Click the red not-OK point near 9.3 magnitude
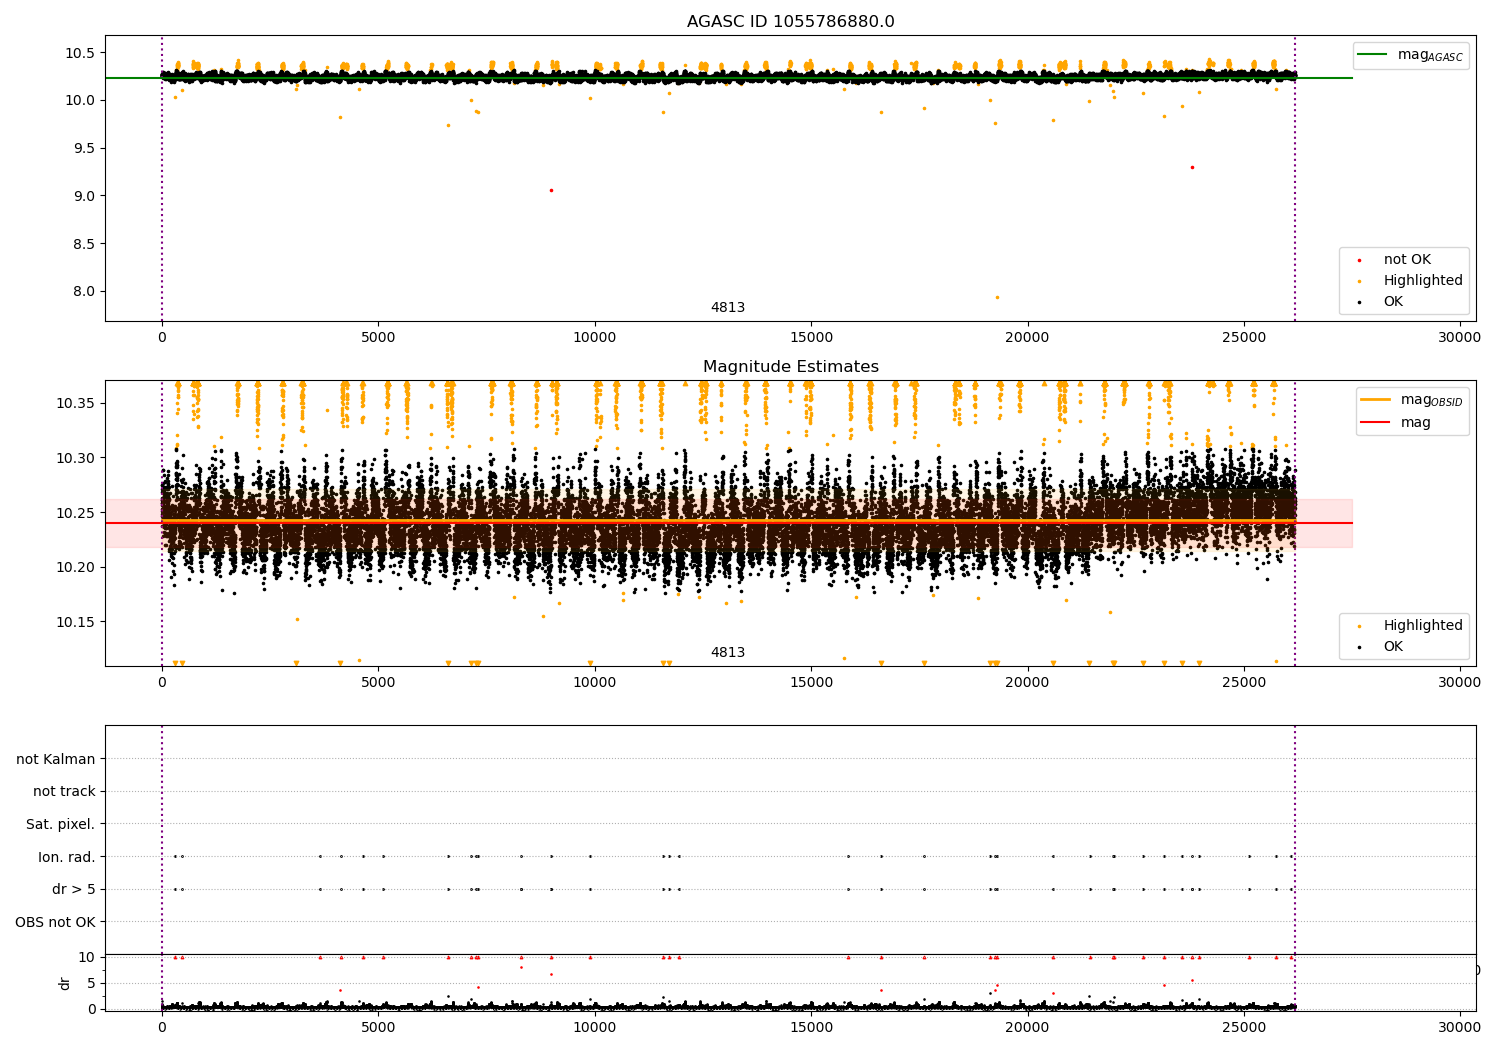1500x1050 pixels. click(1192, 167)
